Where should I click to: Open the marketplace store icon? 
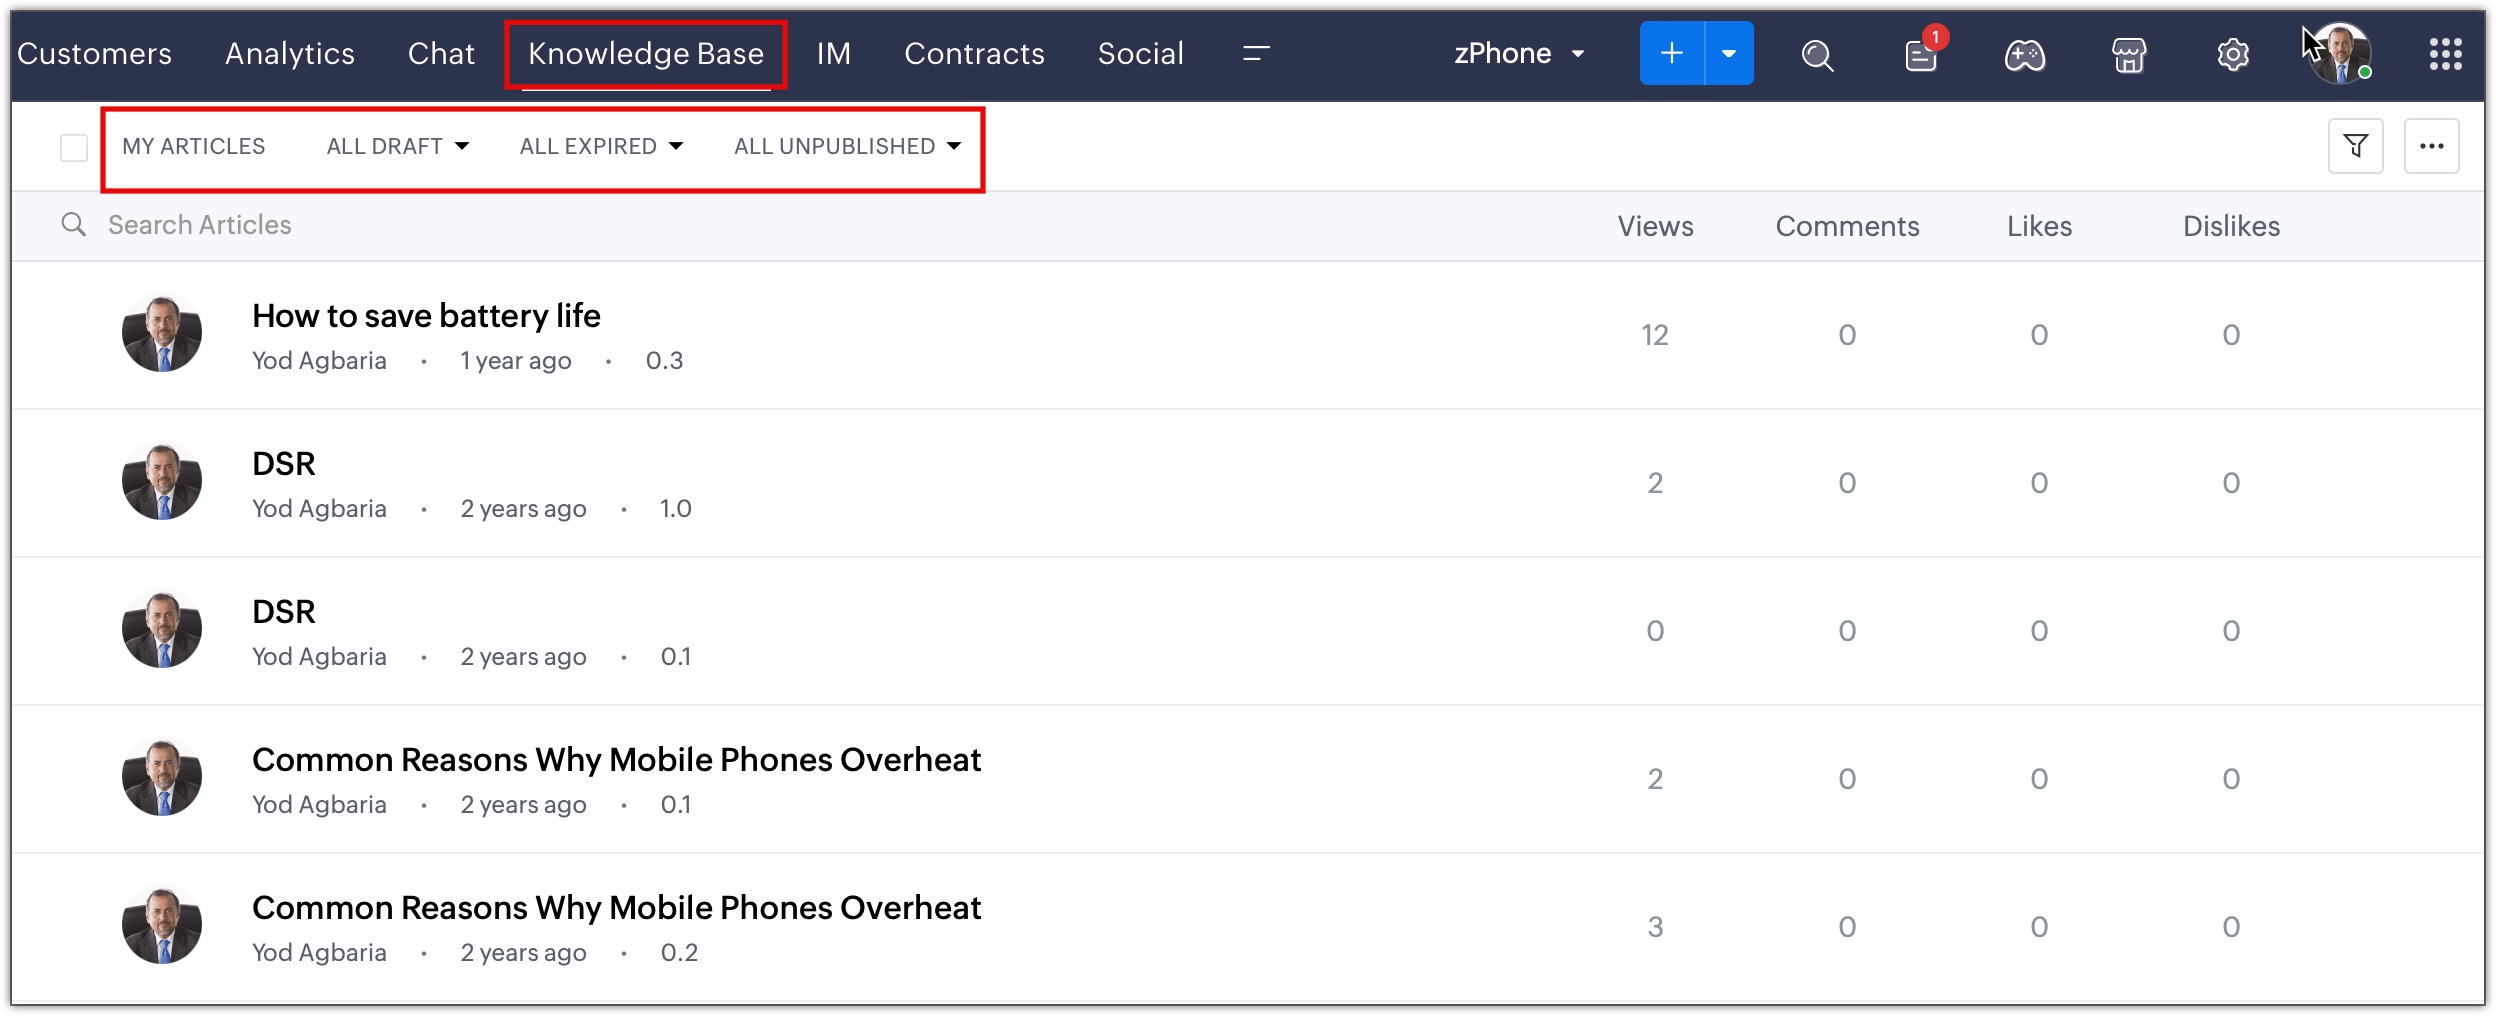(x=2129, y=55)
